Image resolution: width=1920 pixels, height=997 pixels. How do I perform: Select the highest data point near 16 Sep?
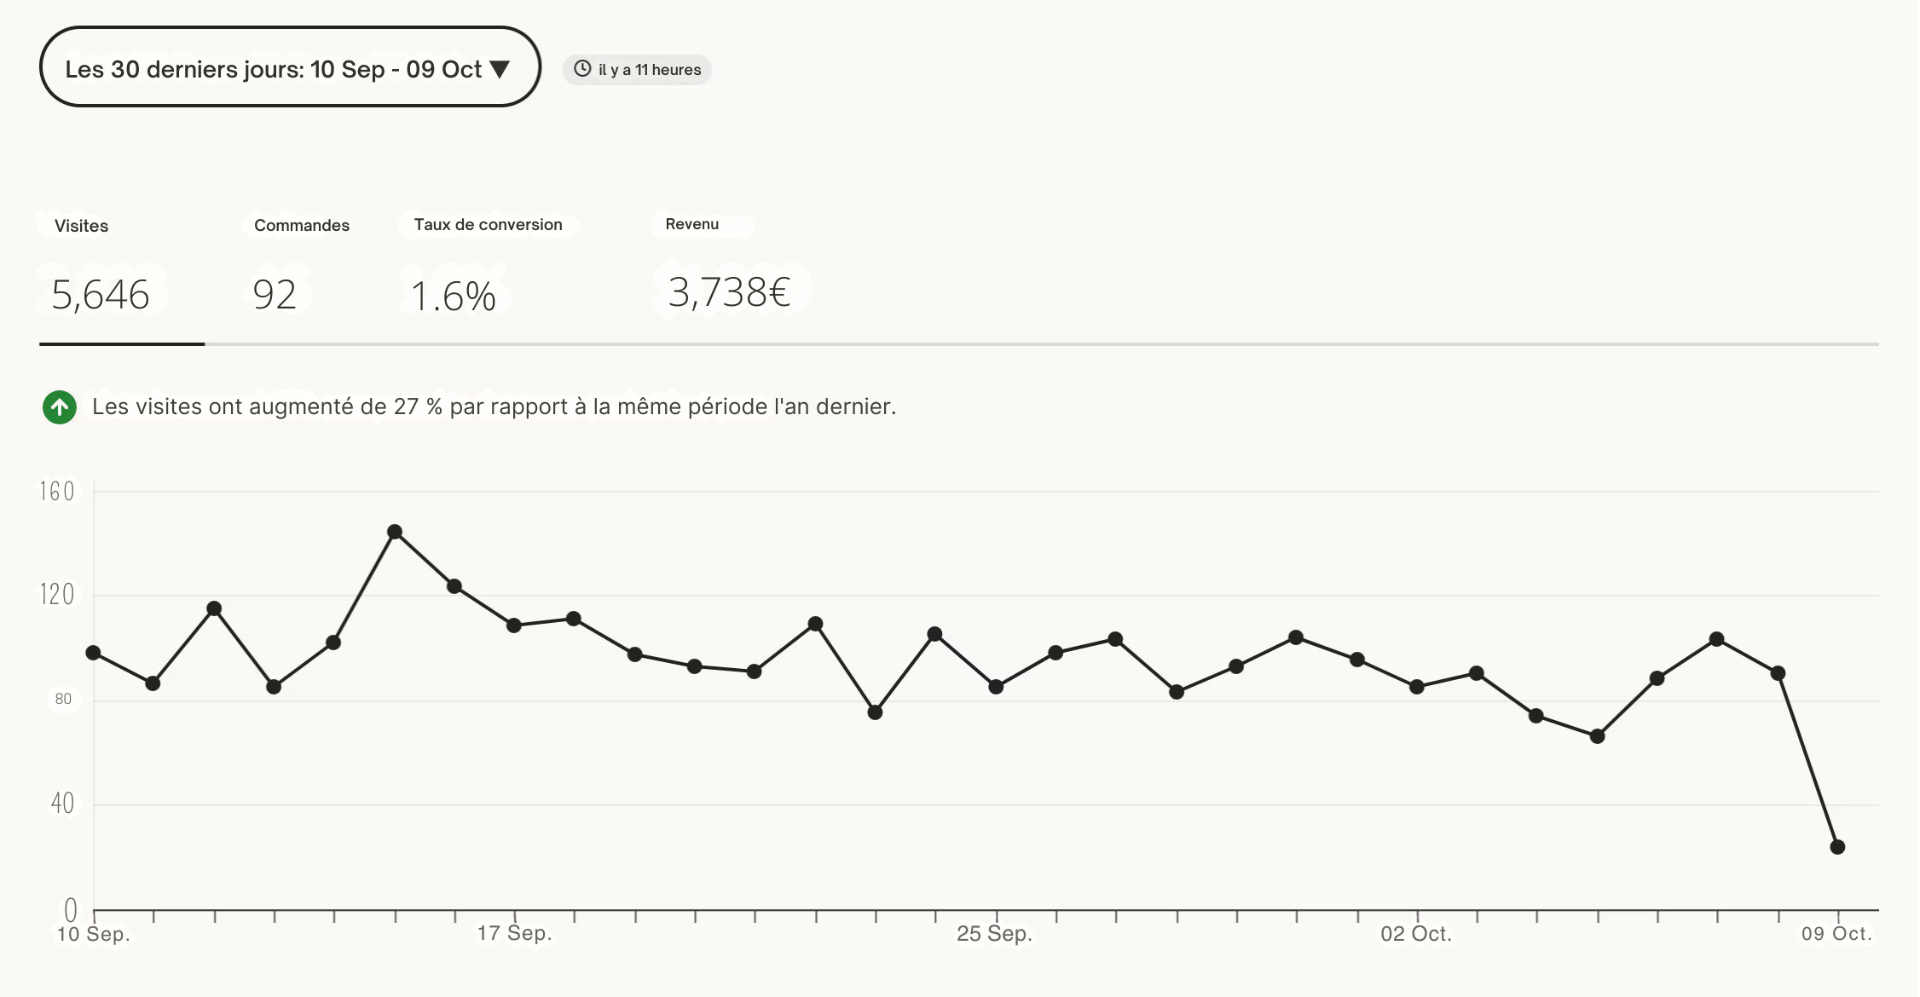pyautogui.click(x=394, y=531)
